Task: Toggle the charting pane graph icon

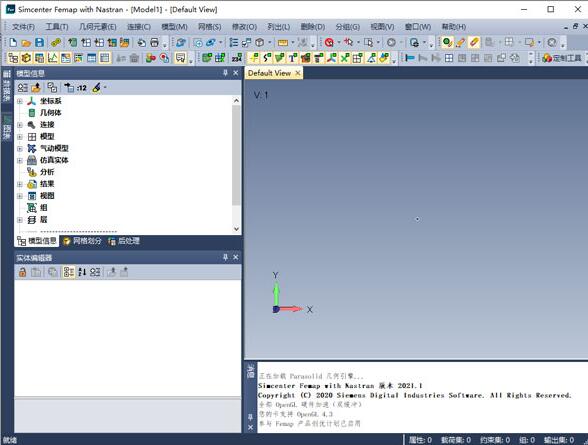Action: (x=52, y=58)
